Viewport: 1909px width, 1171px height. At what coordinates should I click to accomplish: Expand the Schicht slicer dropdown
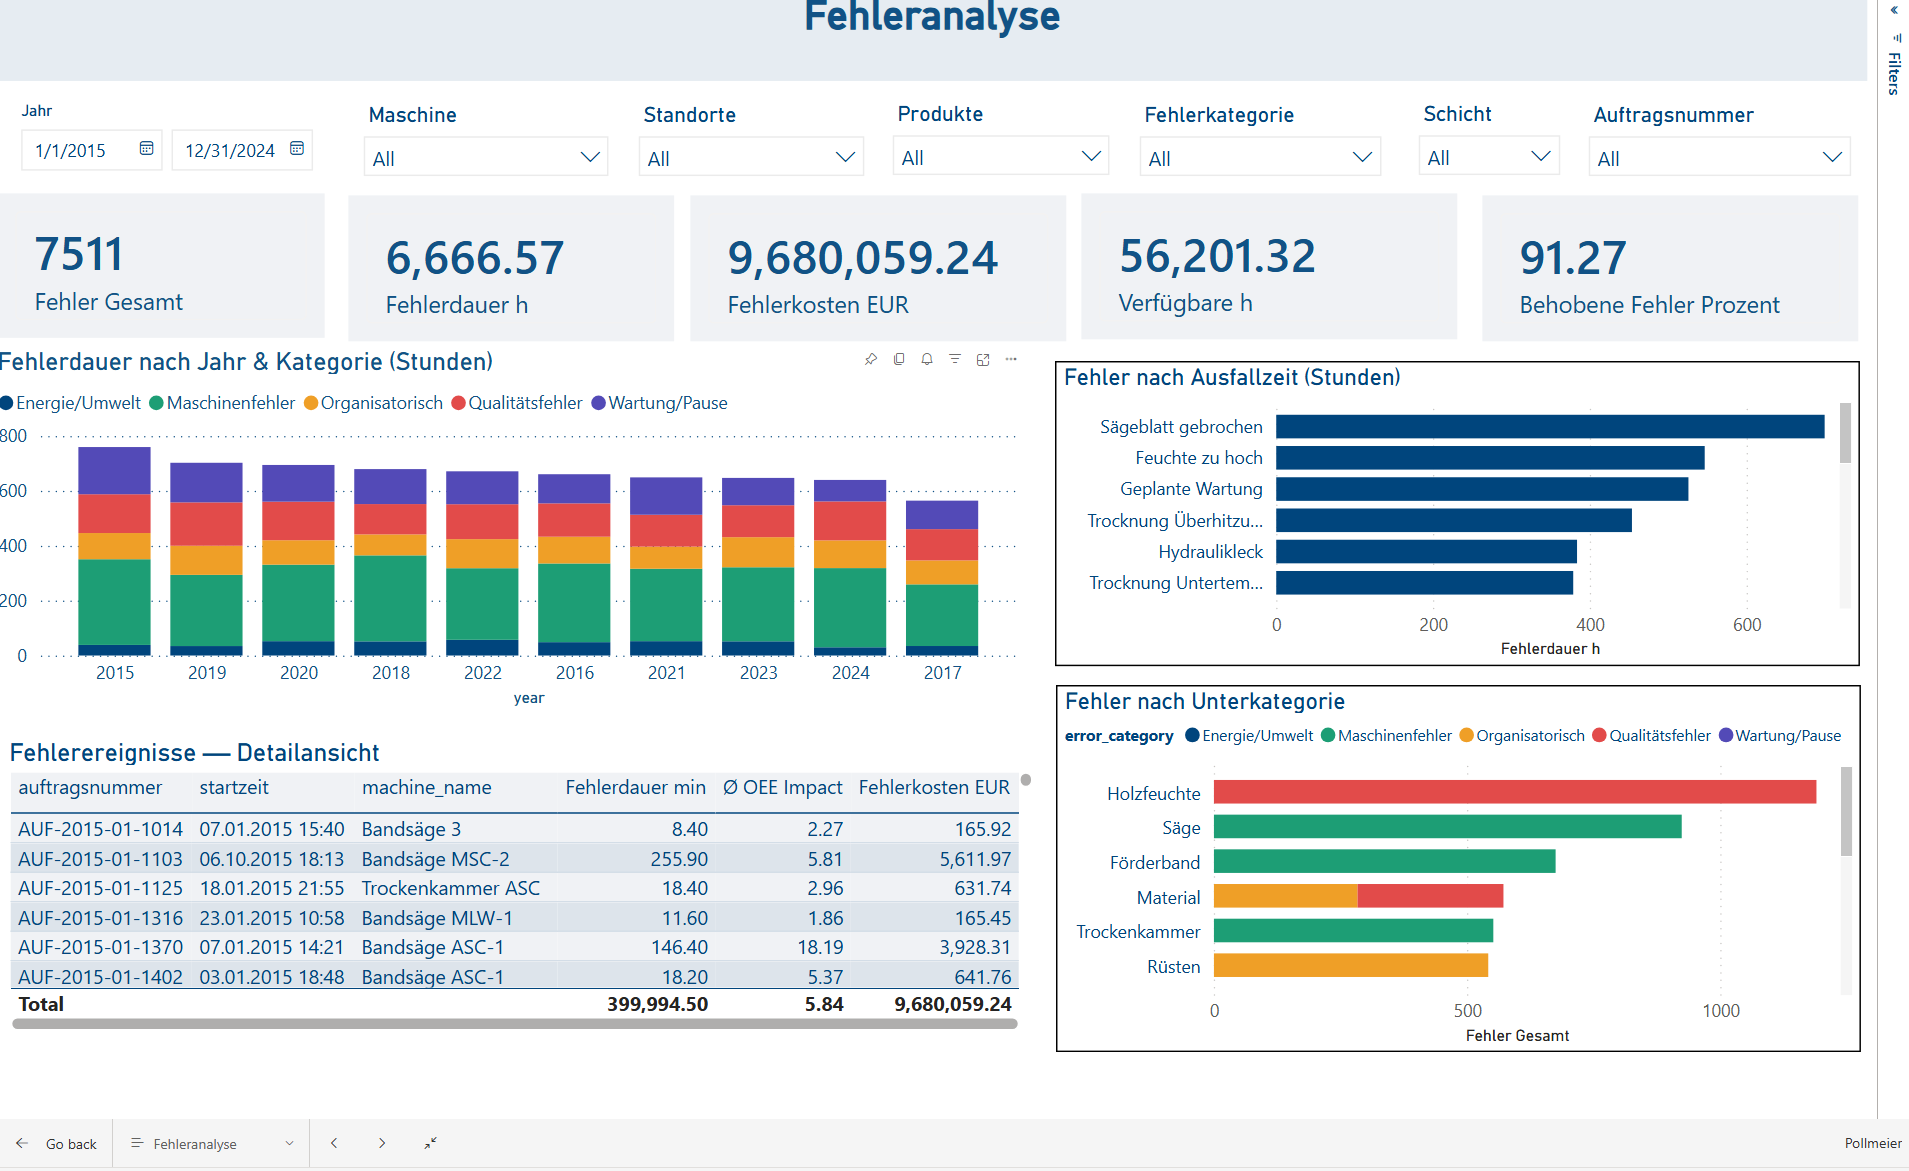coord(1541,155)
